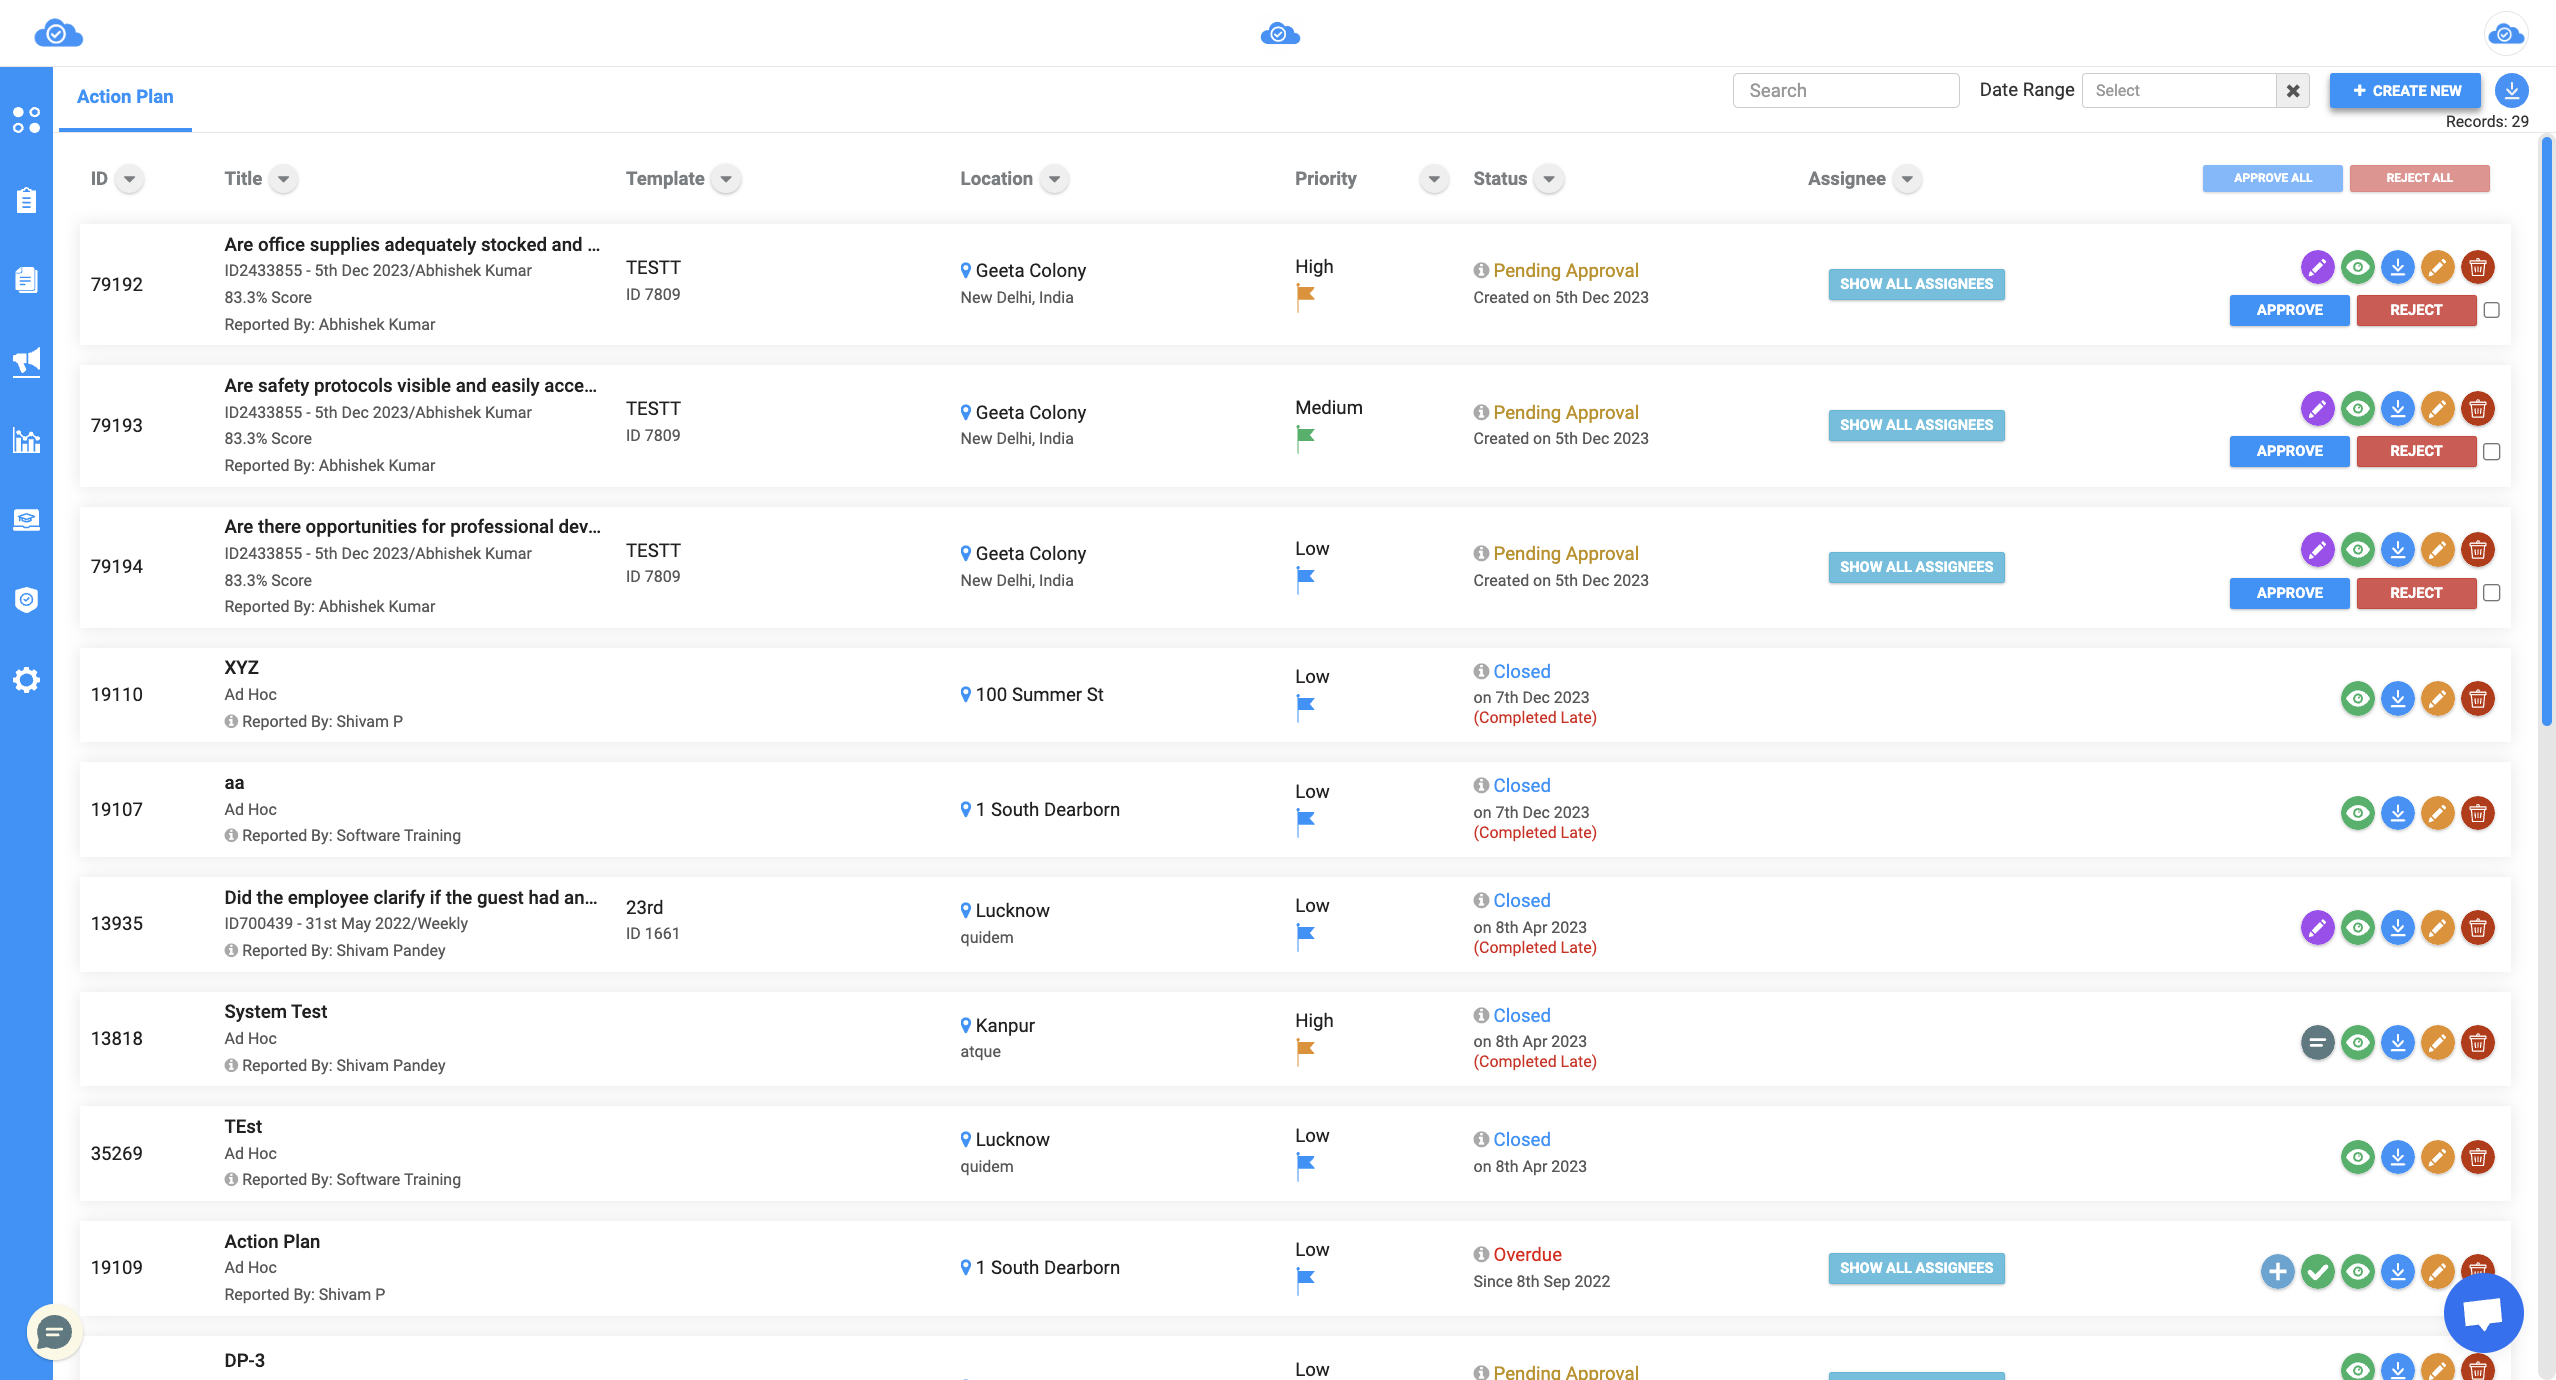Click the blue plus icon for row 19109
The image size is (2556, 1380).
click(2277, 1271)
